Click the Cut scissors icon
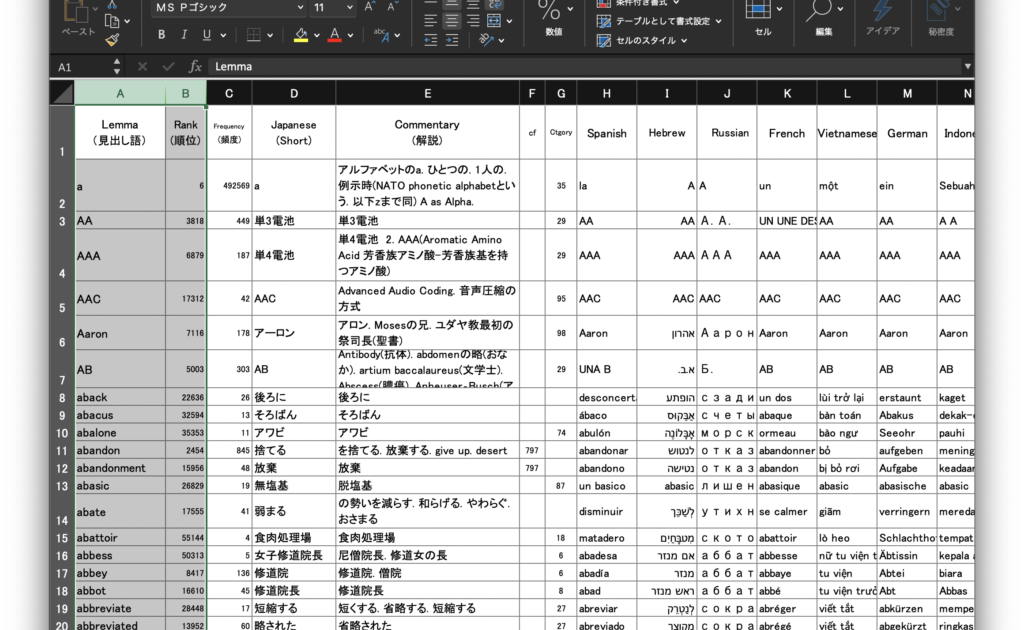The height and width of the screenshot is (630, 1024). click(x=112, y=5)
